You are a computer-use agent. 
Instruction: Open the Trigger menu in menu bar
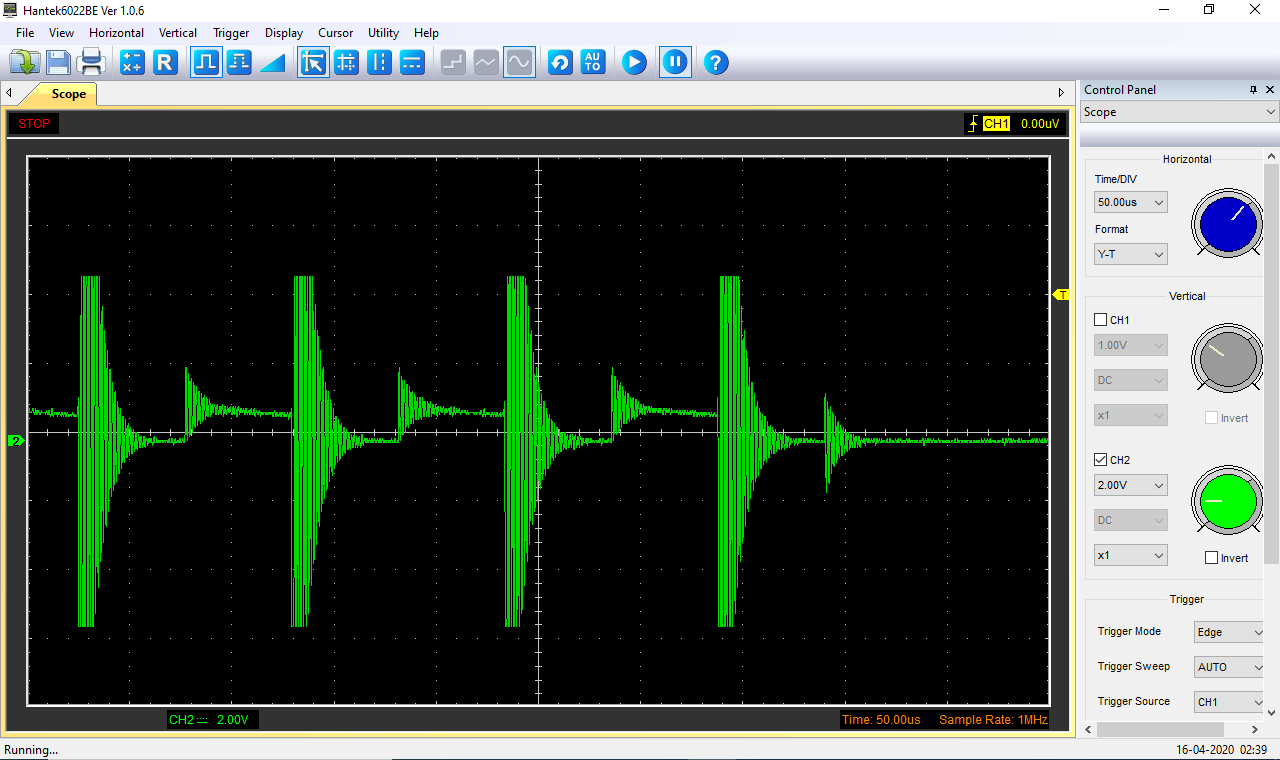(x=231, y=33)
